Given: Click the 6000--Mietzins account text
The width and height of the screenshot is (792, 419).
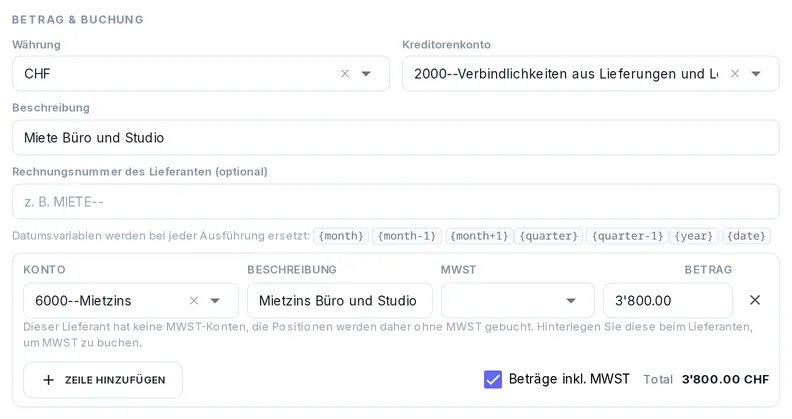Looking at the screenshot, I should 83,300.
